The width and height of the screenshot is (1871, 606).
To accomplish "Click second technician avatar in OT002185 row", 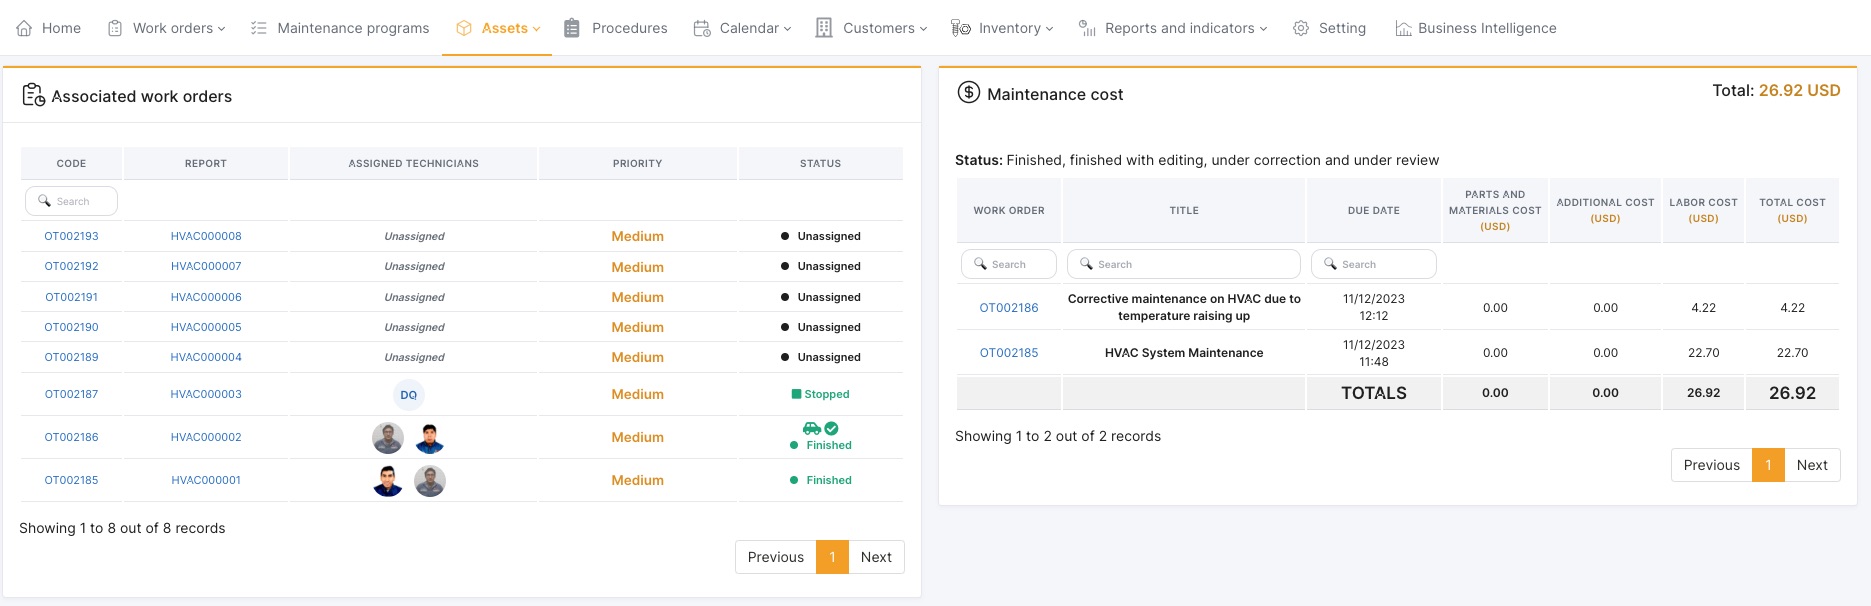I will [430, 481].
